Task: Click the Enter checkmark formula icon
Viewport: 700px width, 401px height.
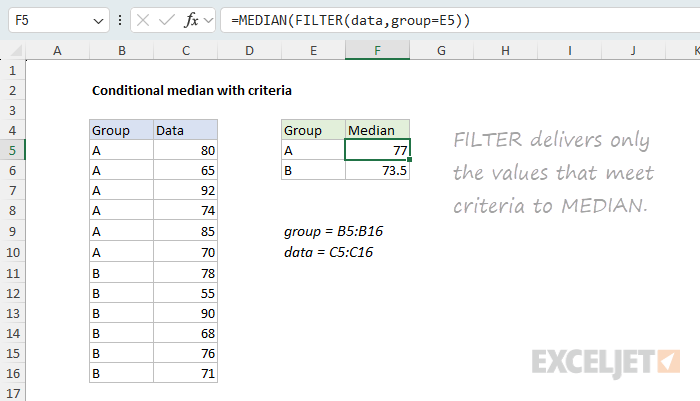Action: click(167, 20)
